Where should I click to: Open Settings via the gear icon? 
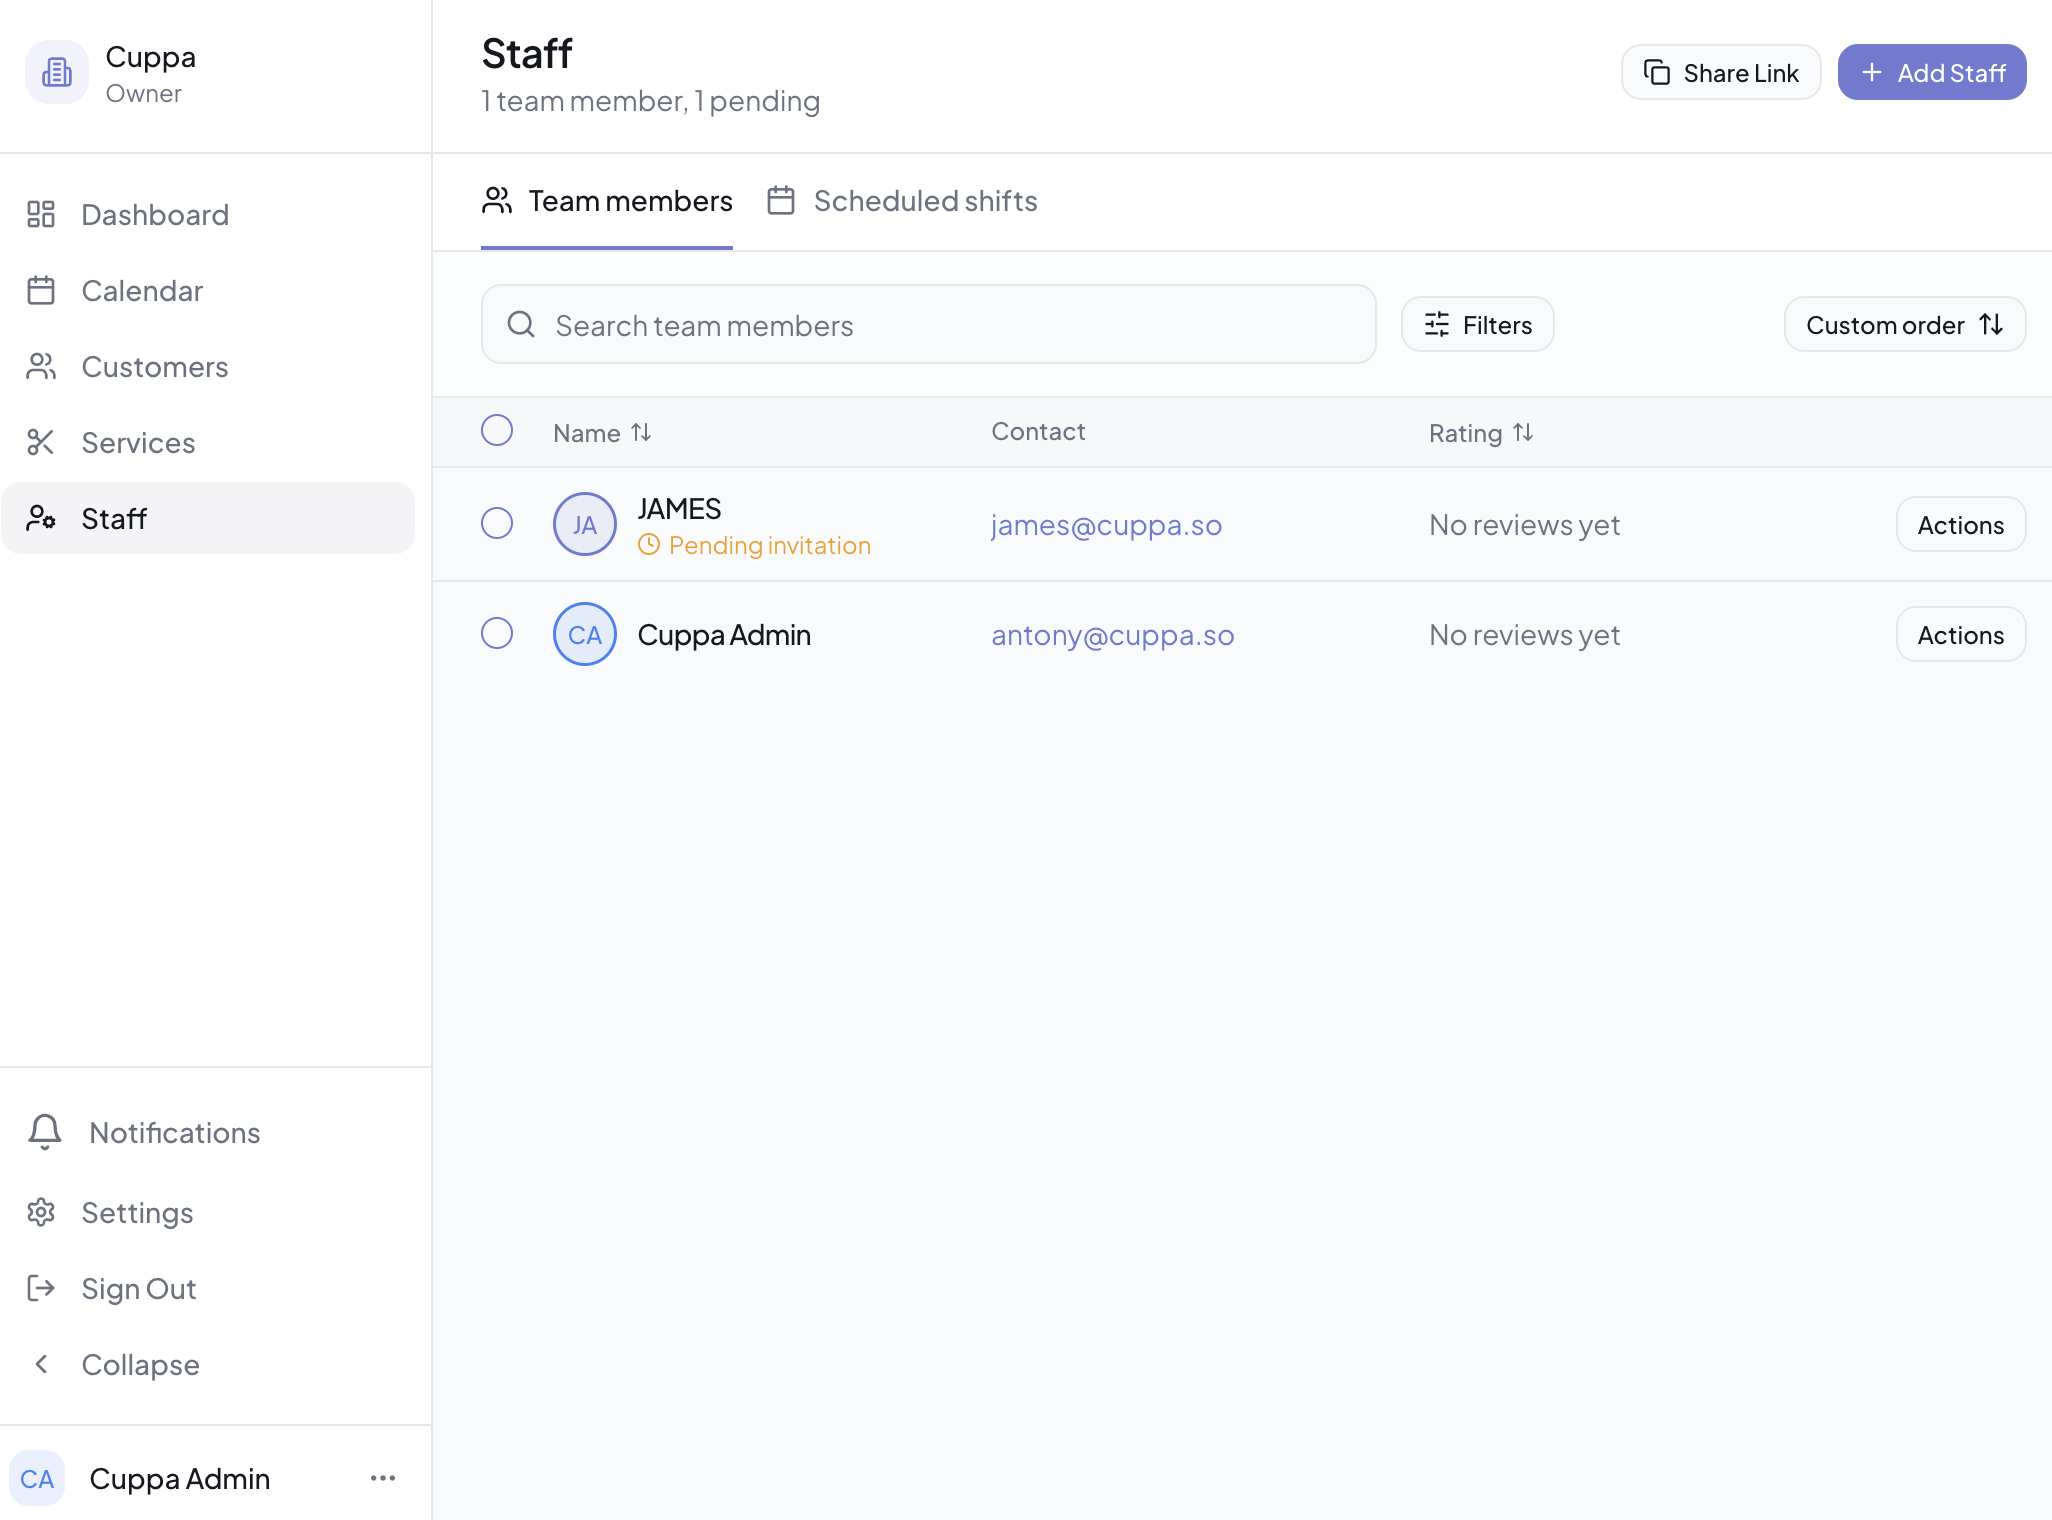pyautogui.click(x=41, y=1212)
